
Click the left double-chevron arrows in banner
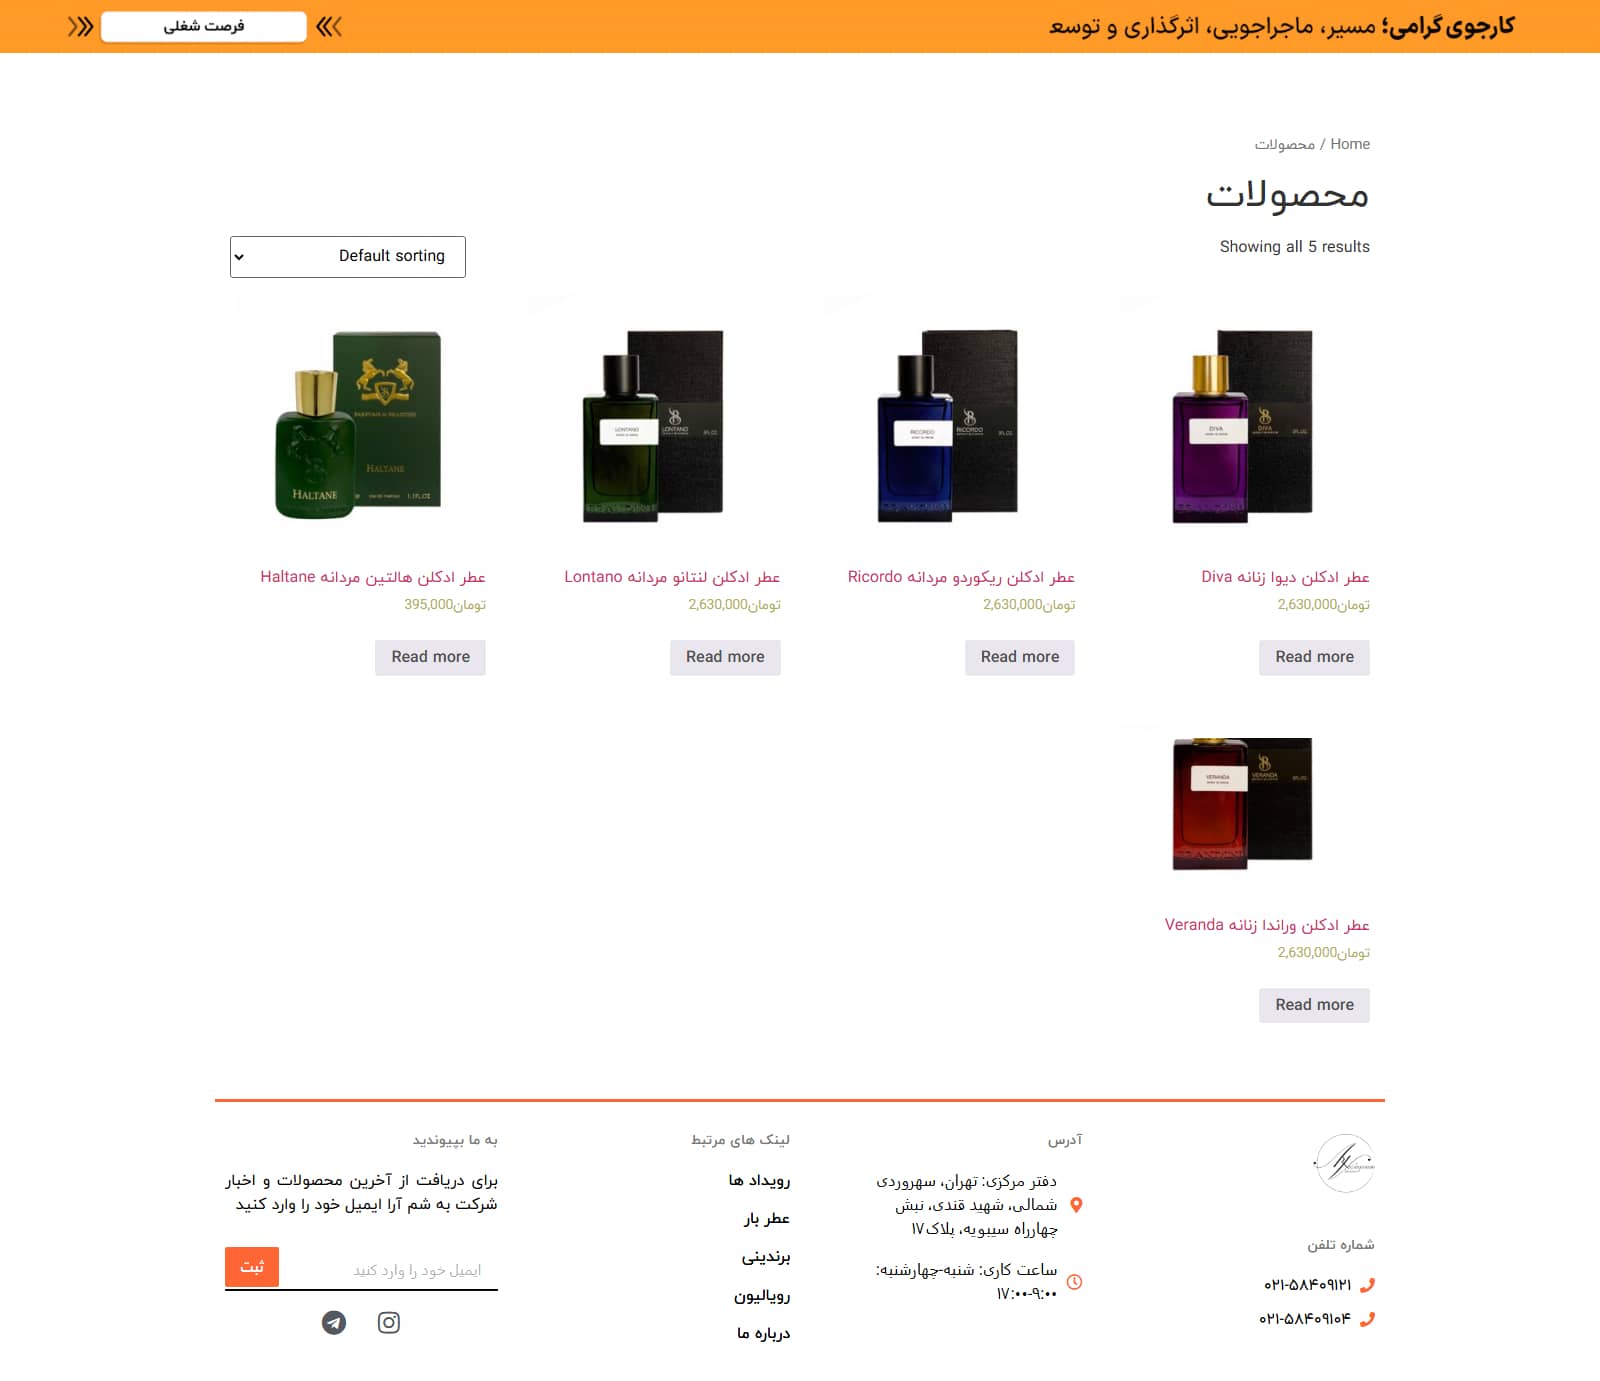pos(80,27)
